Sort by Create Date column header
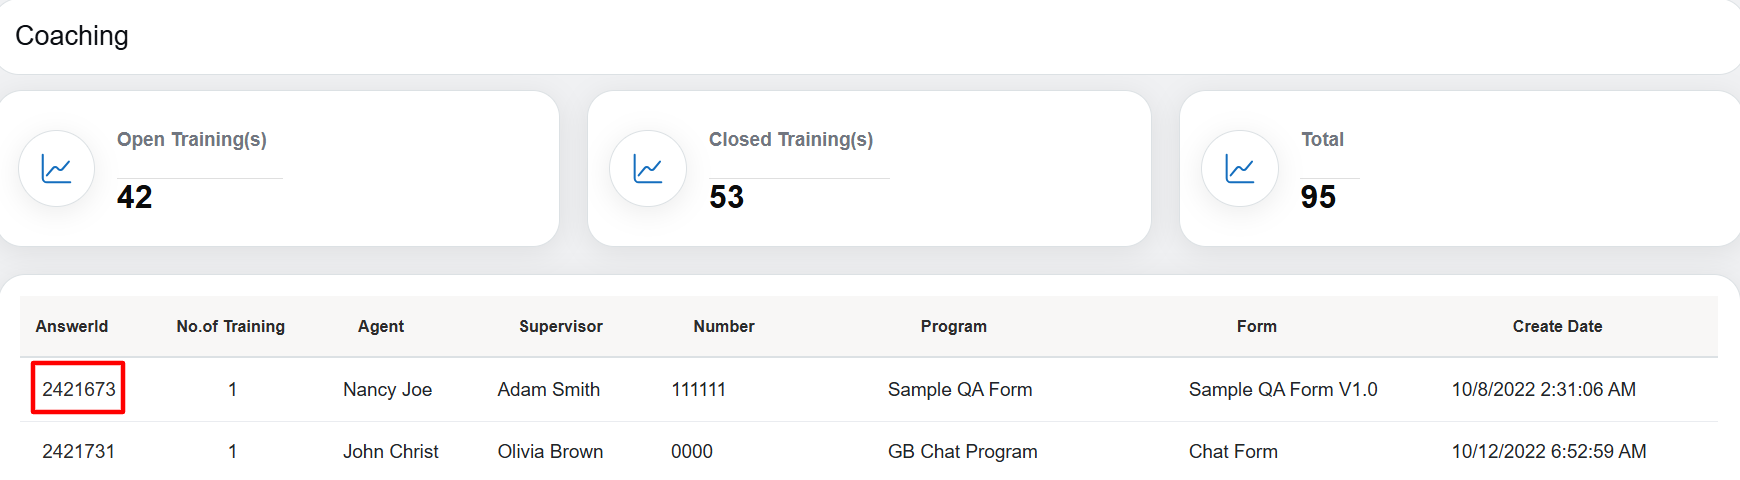Viewport: 1740px width, 480px height. point(1557,326)
